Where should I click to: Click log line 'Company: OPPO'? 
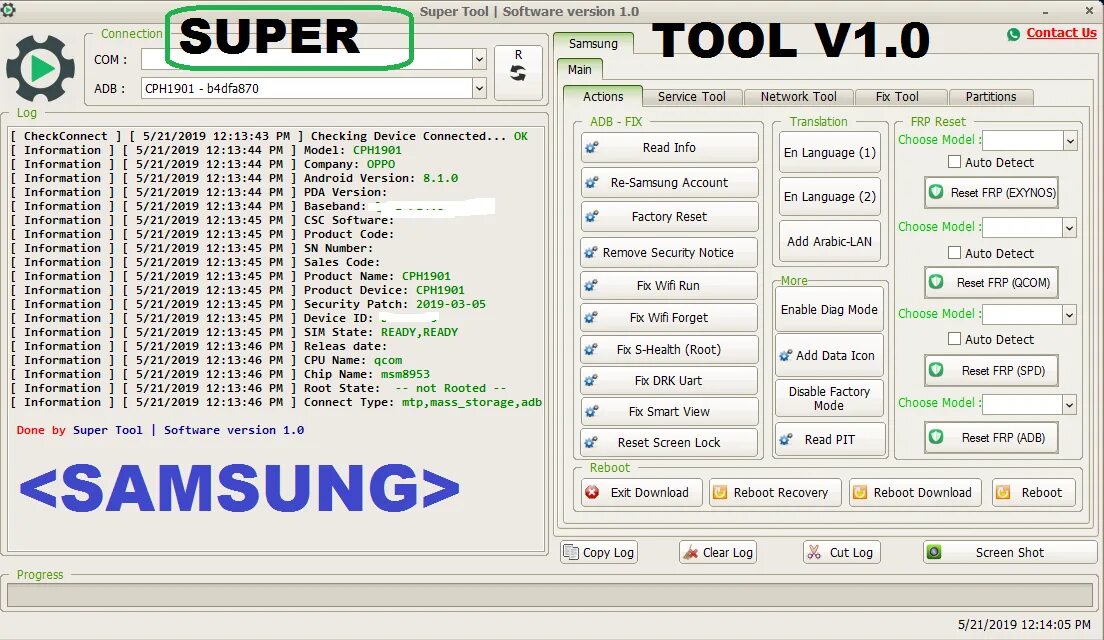coord(203,164)
